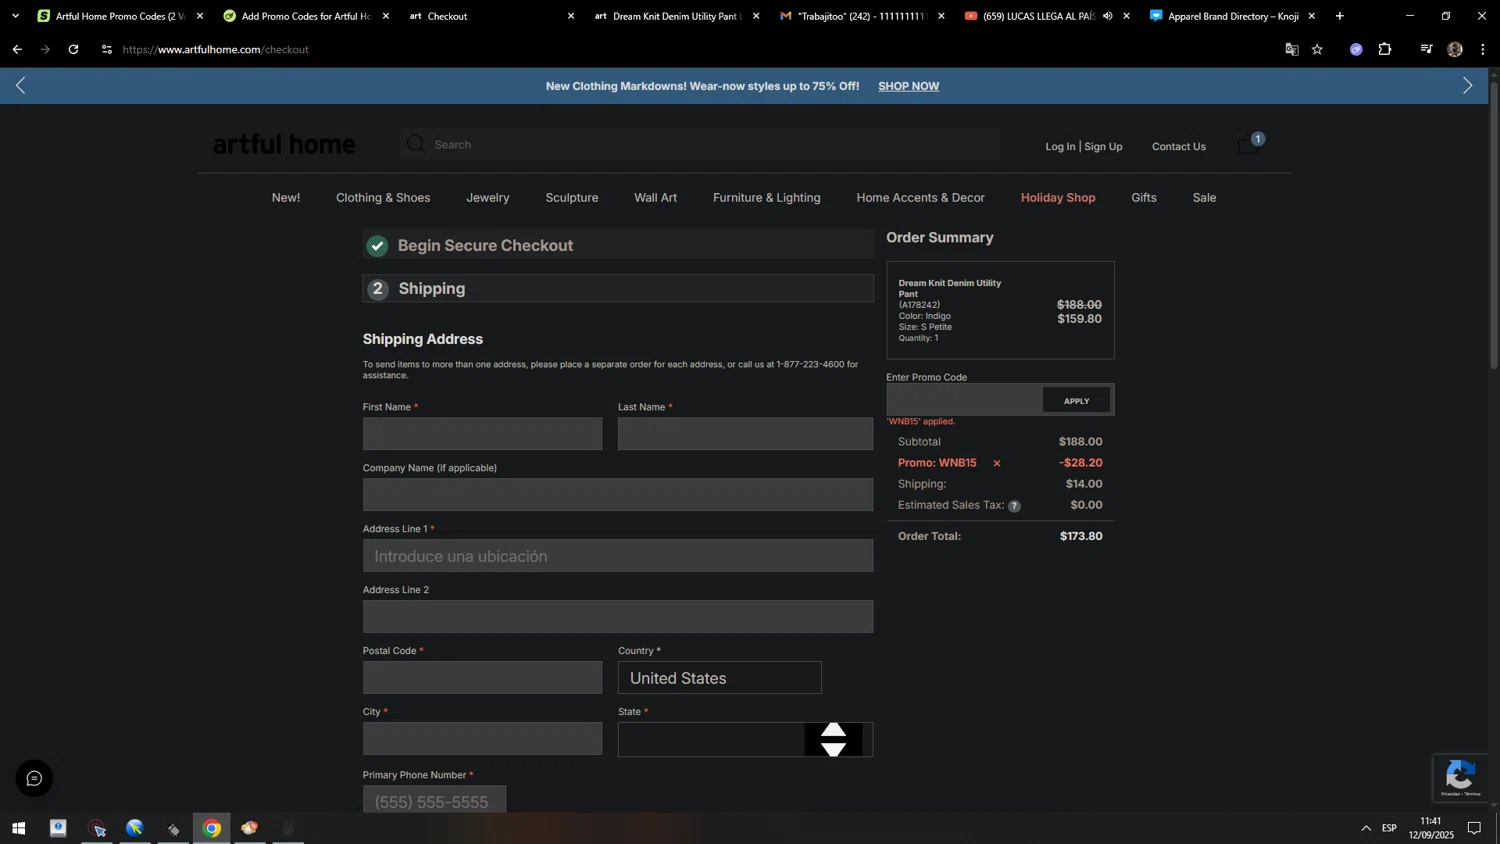Switch to Apparel Brand Directory Knoji tab
The width and height of the screenshot is (1500, 844).
coord(1233,16)
